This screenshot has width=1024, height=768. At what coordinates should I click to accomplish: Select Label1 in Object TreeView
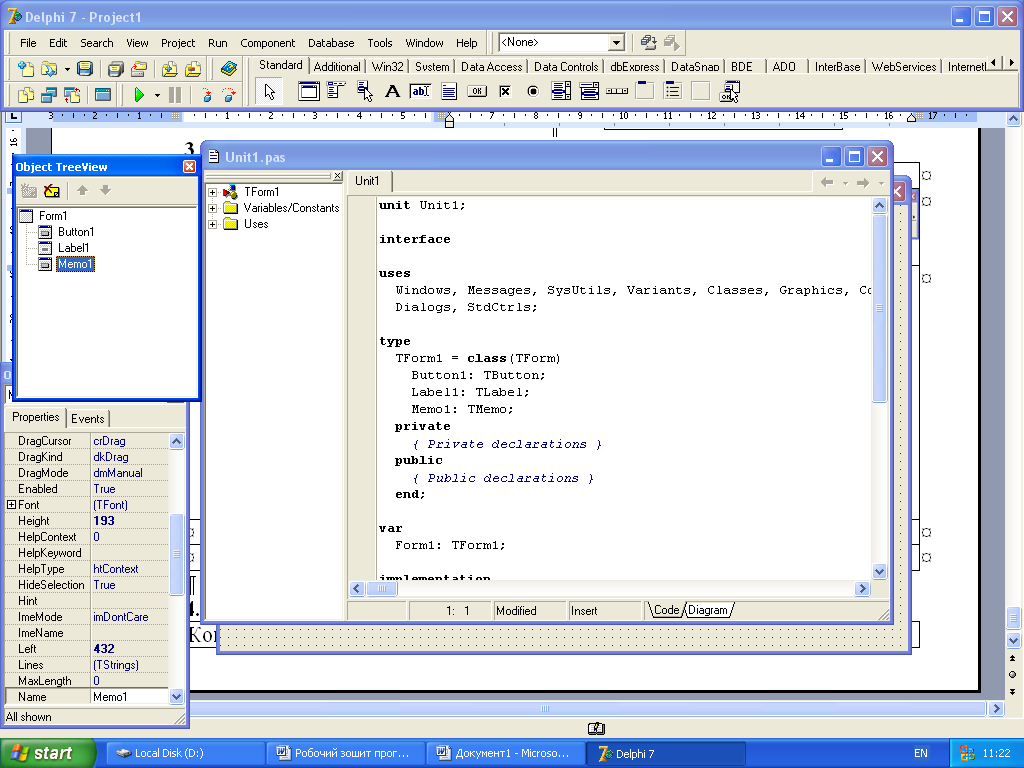coord(73,248)
